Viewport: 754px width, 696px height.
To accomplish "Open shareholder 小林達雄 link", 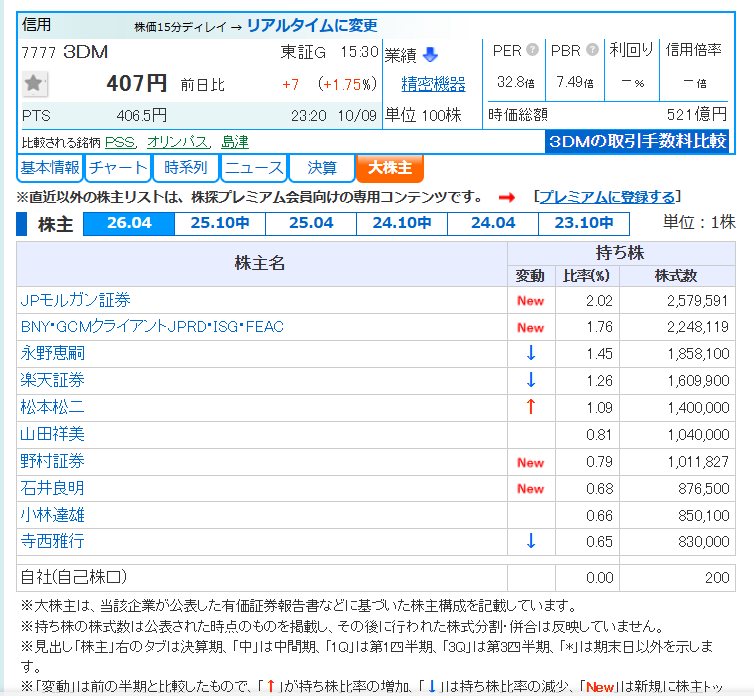I will [52, 515].
